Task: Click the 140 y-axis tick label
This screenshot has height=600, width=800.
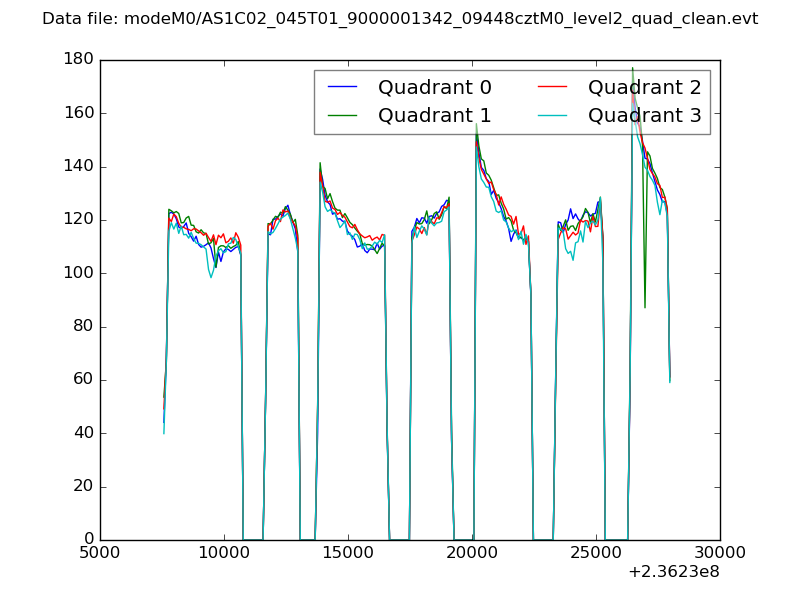Action: 80,167
